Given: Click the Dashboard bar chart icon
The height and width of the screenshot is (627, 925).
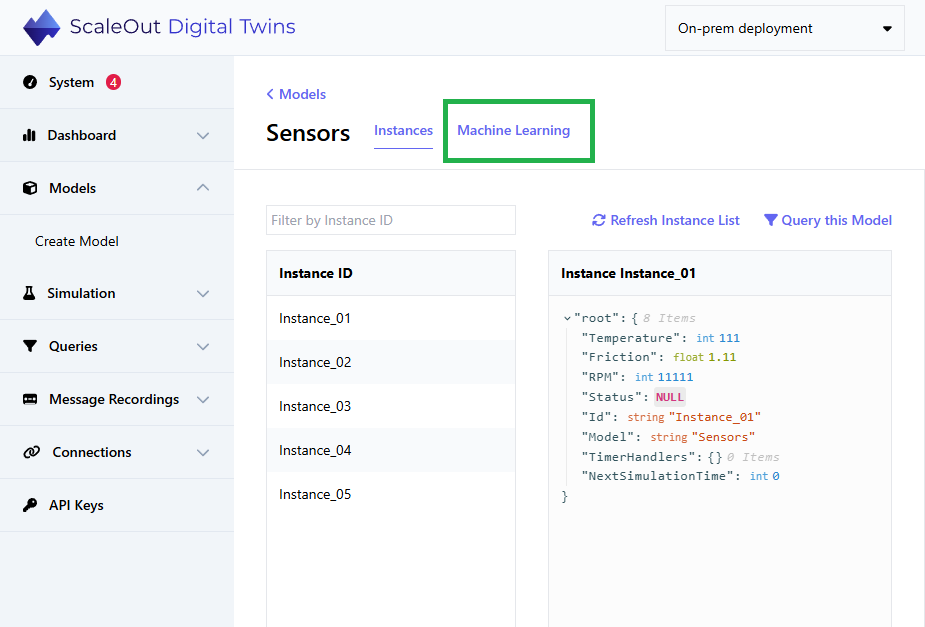Looking at the screenshot, I should click(x=29, y=135).
